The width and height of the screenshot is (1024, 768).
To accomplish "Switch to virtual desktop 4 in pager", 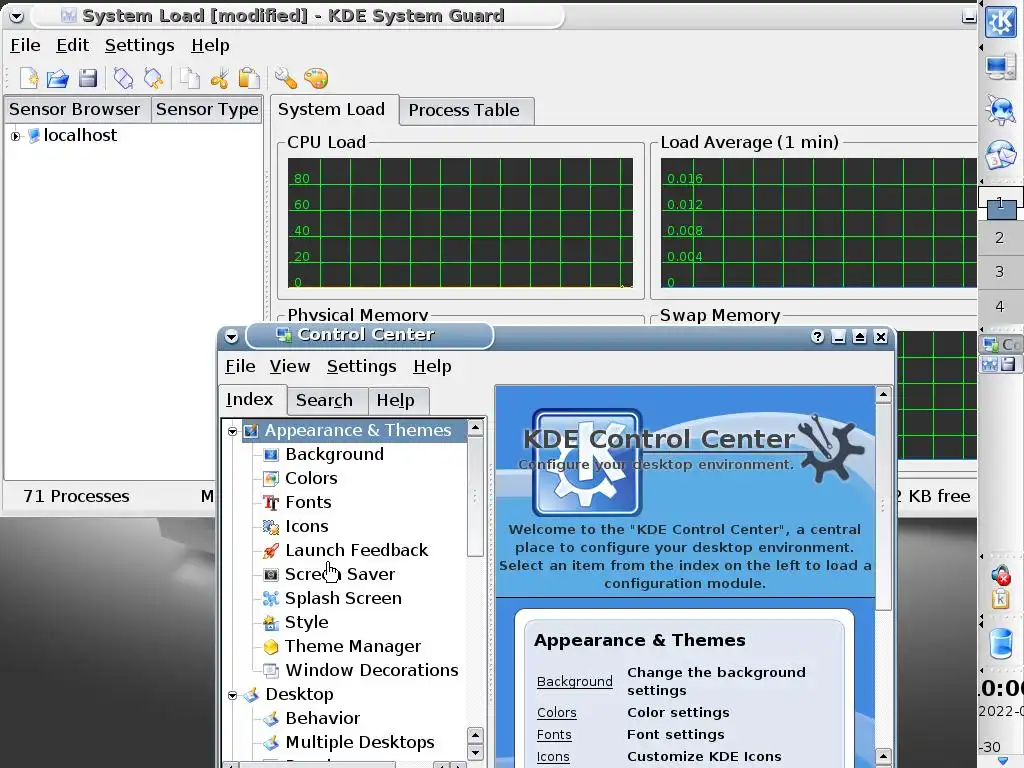I will coord(999,306).
